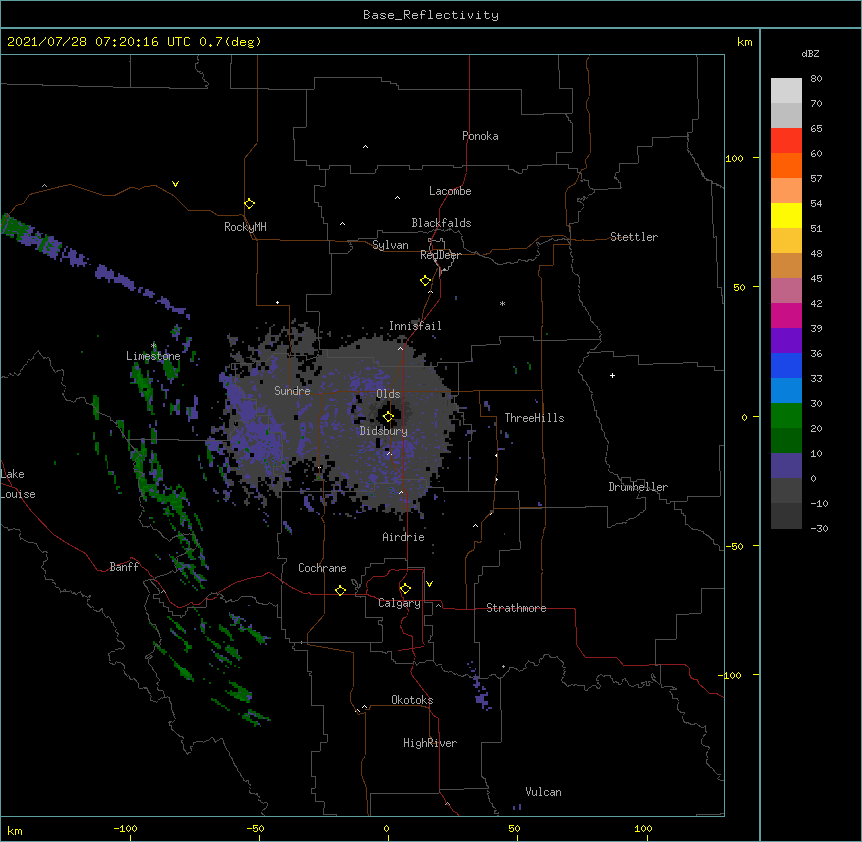Screen dimensions: 862x842
Task: Select the magenta 39-42 dBZ legend swatch
Action: tap(786, 315)
